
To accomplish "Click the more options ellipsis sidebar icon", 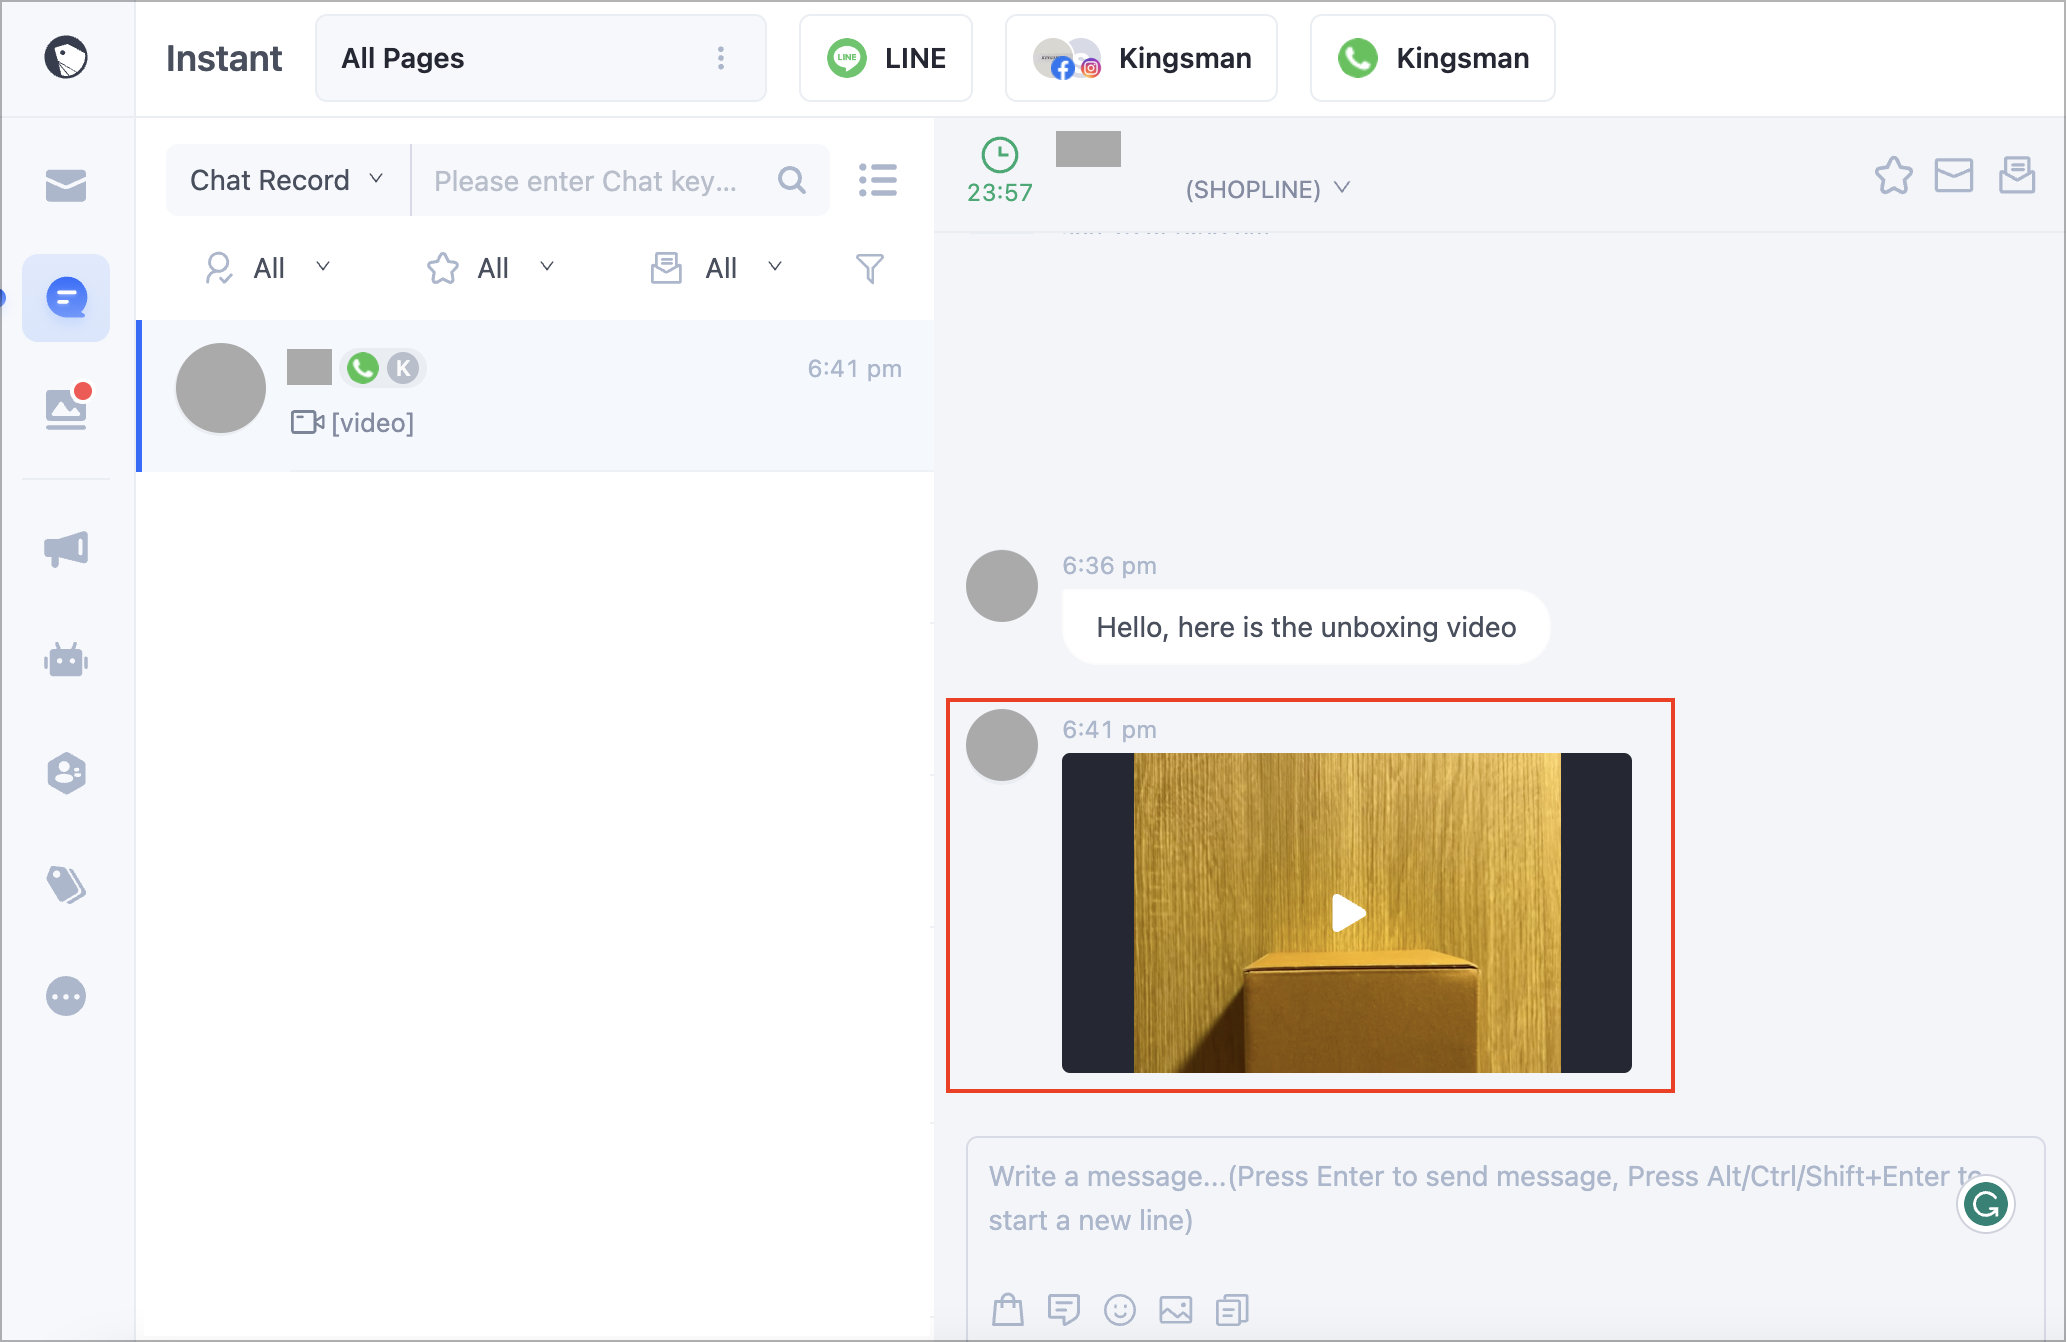I will [x=66, y=996].
